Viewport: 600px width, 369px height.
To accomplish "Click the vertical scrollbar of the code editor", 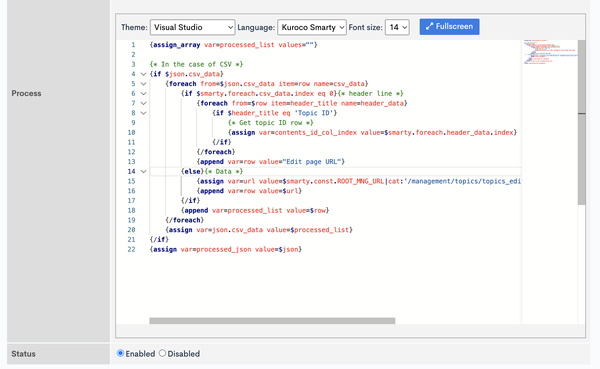I will (582, 122).
